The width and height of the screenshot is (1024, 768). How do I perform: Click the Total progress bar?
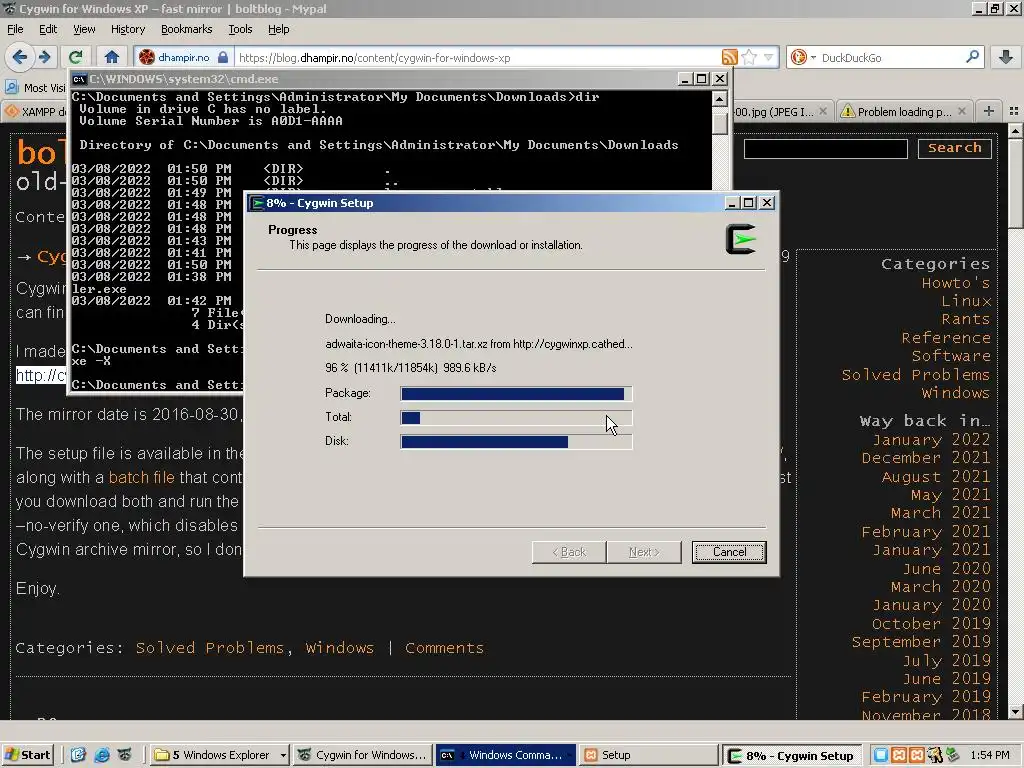(x=516, y=417)
